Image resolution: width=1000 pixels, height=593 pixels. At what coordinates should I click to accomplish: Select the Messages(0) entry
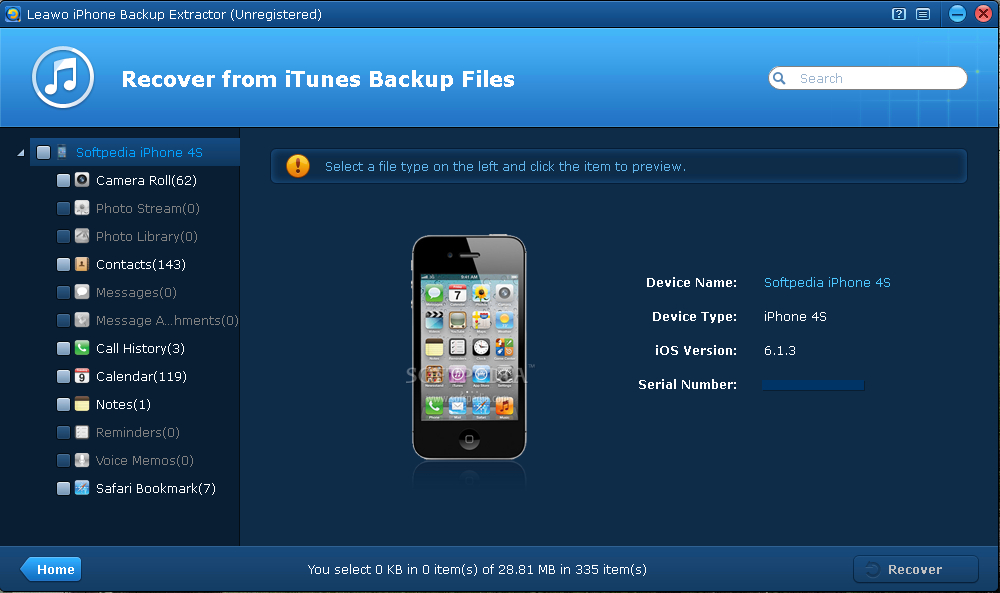coord(136,293)
